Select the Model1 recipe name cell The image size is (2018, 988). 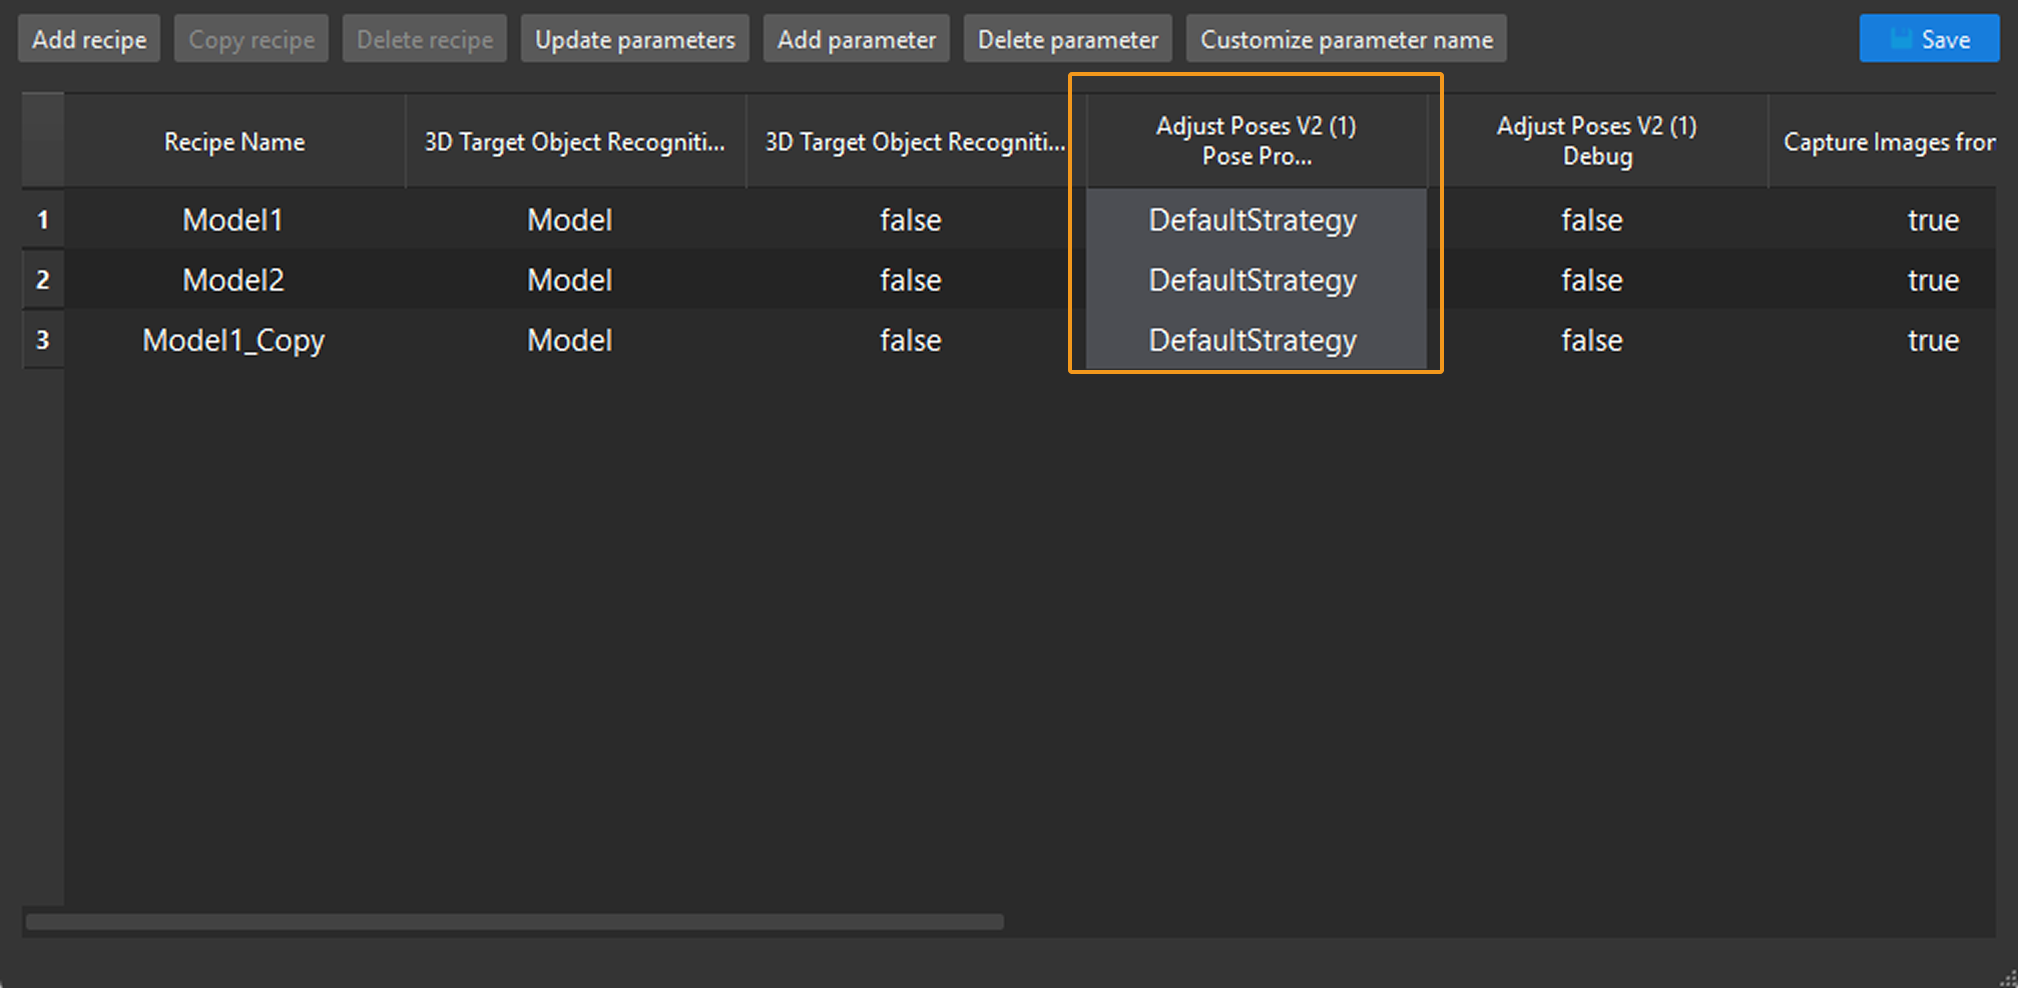point(233,219)
